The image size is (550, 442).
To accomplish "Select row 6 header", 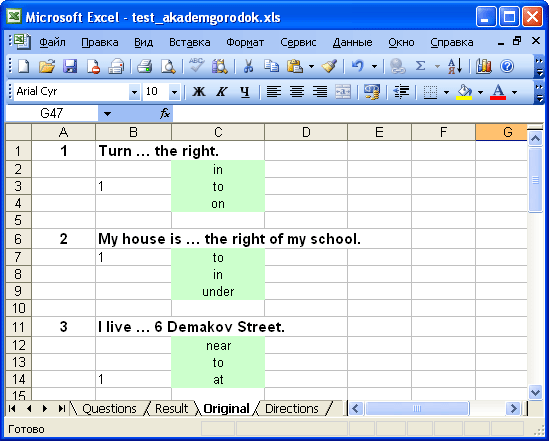I will pos(18,239).
